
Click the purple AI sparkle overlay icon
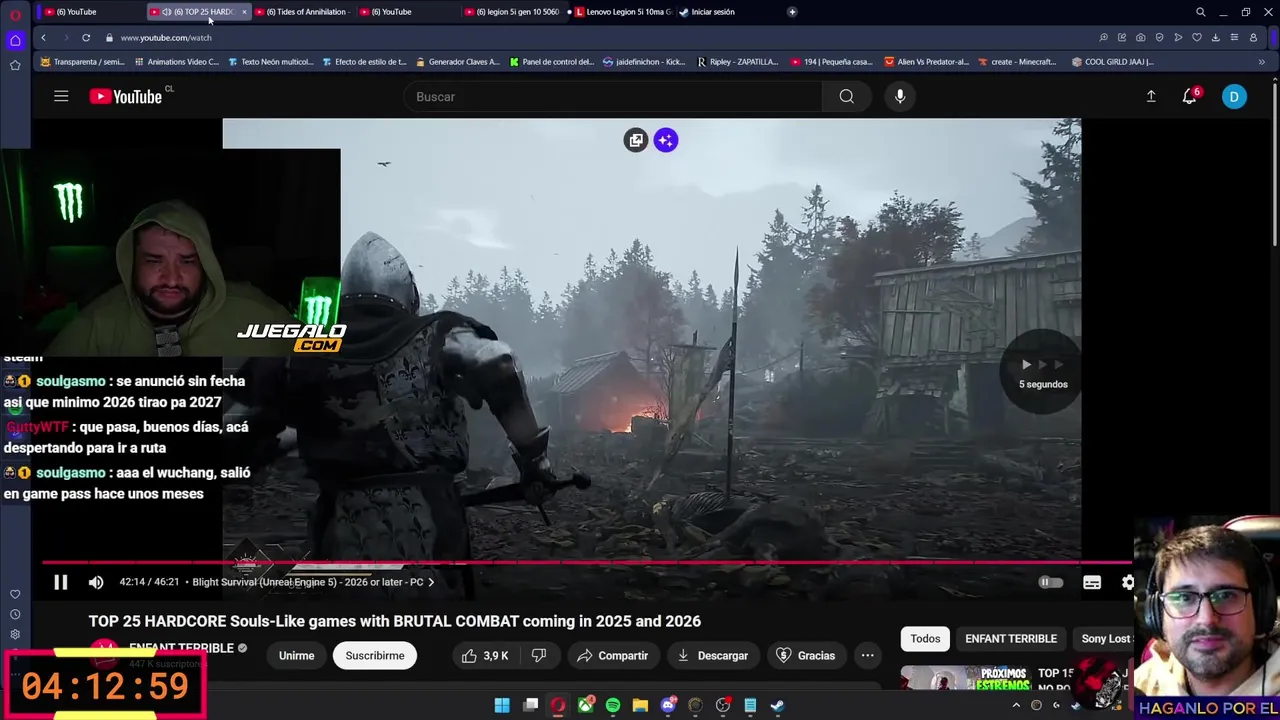pos(666,140)
